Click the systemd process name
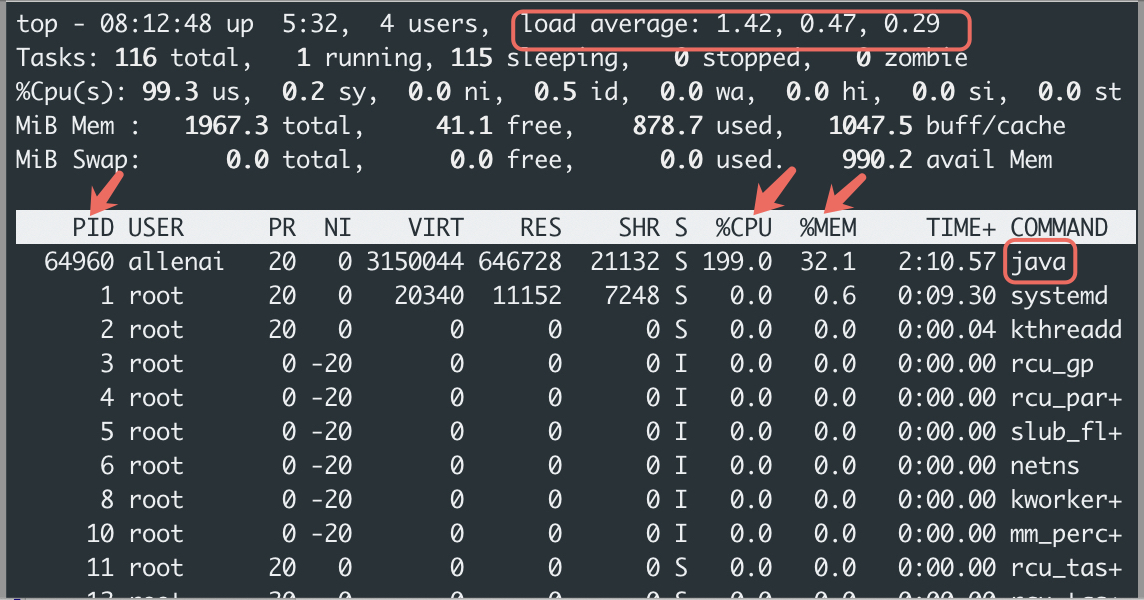 [x=1059, y=296]
